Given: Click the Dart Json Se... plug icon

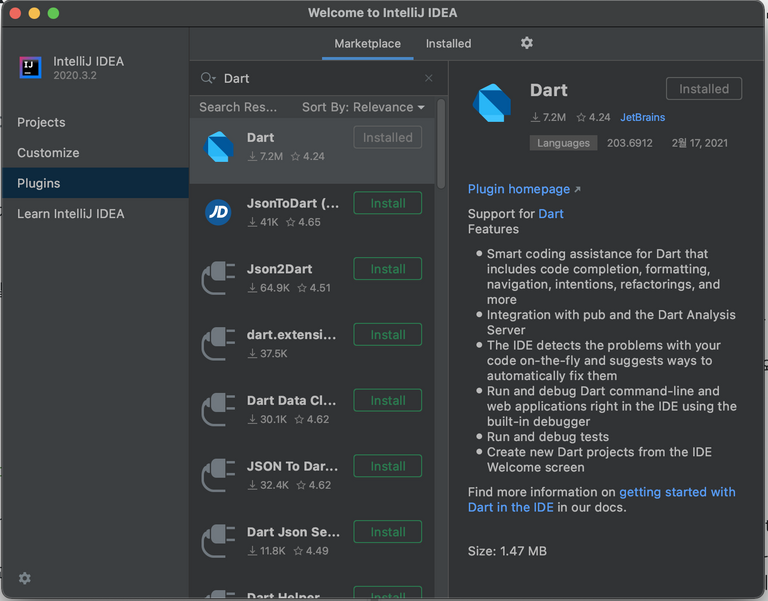Looking at the screenshot, I should (x=218, y=541).
